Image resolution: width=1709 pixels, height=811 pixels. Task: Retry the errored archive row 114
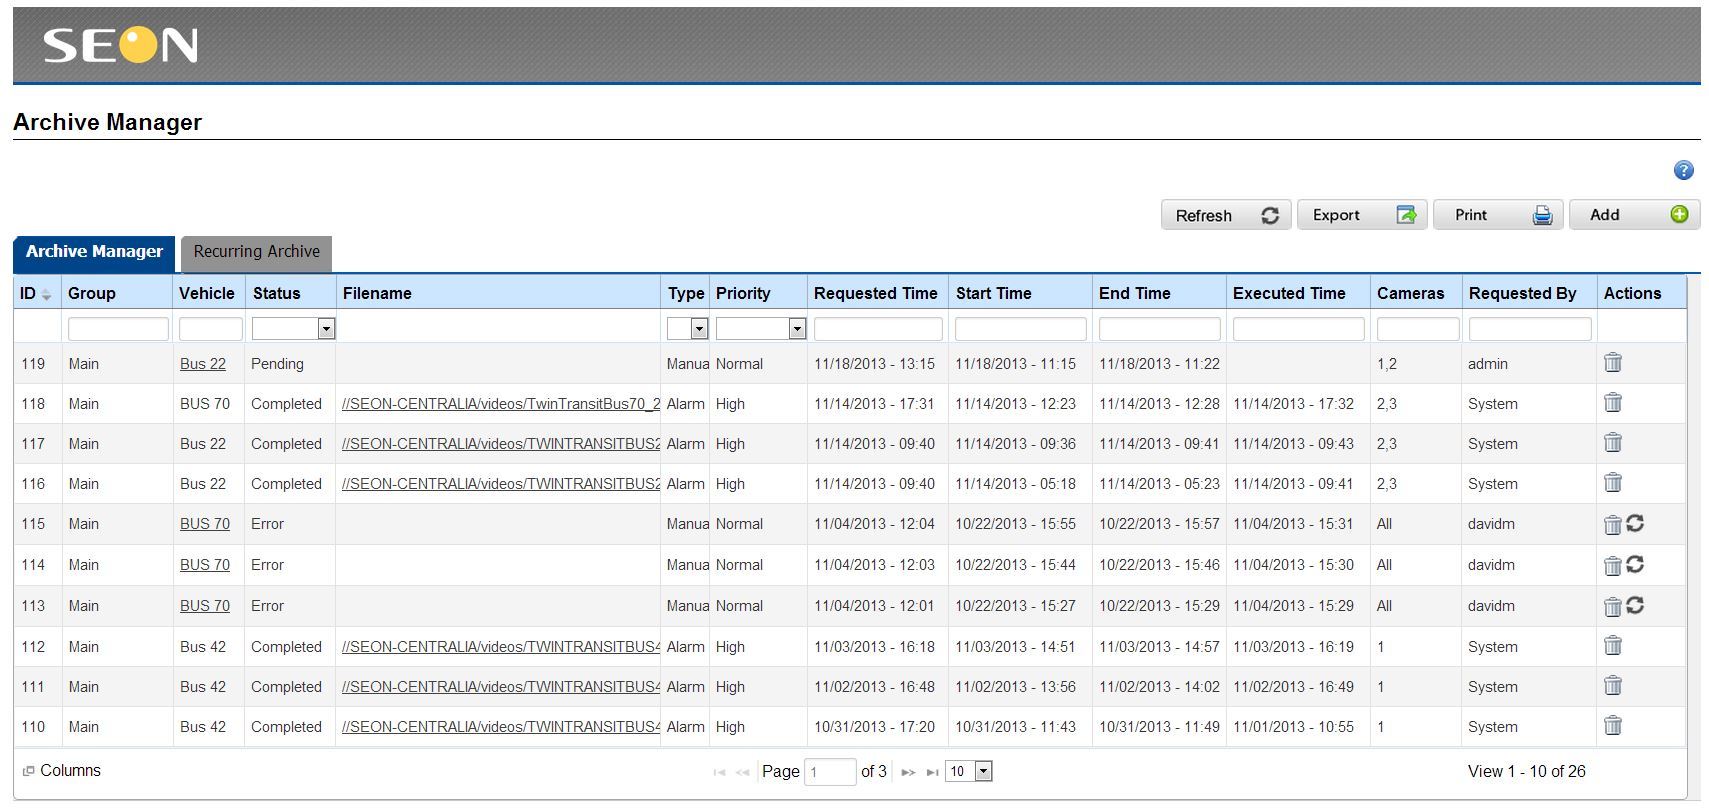[x=1635, y=564]
